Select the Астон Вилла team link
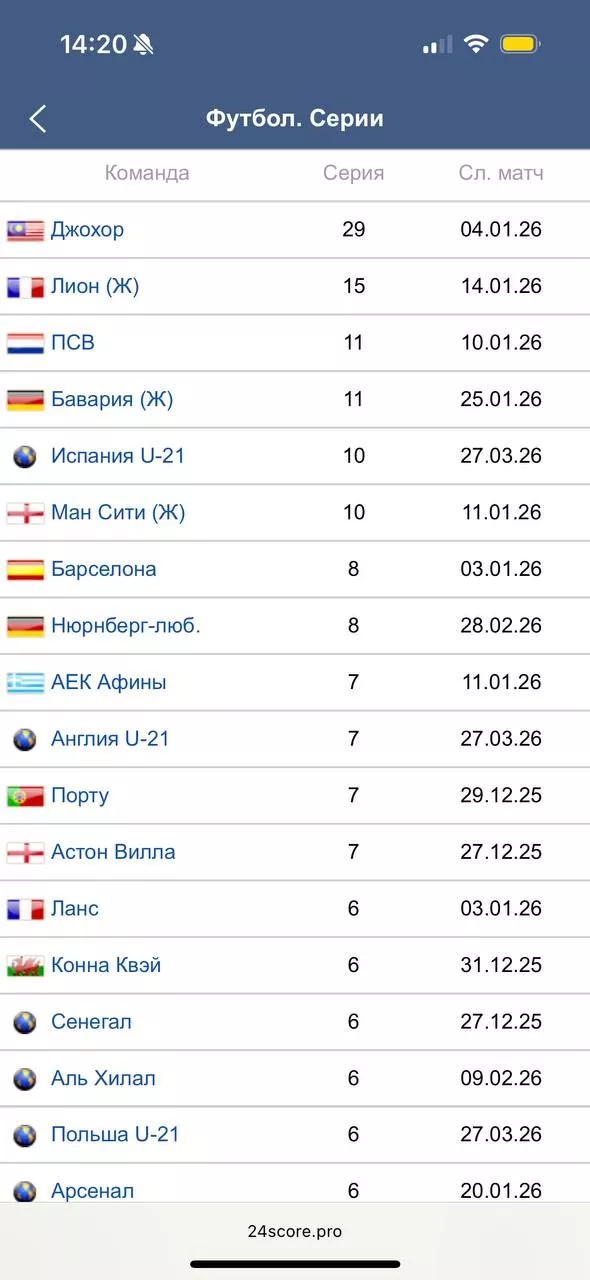This screenshot has width=590, height=1280. pyautogui.click(x=113, y=851)
